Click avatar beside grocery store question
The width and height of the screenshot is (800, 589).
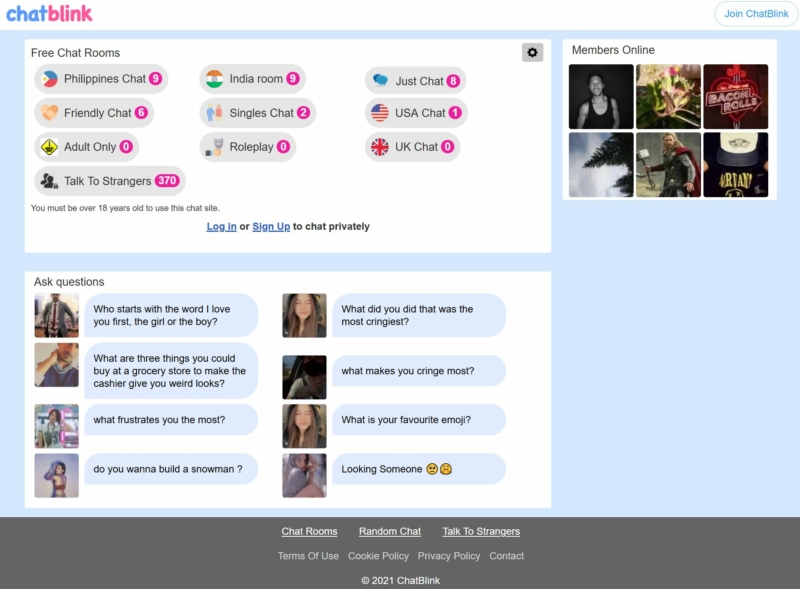pos(57,365)
